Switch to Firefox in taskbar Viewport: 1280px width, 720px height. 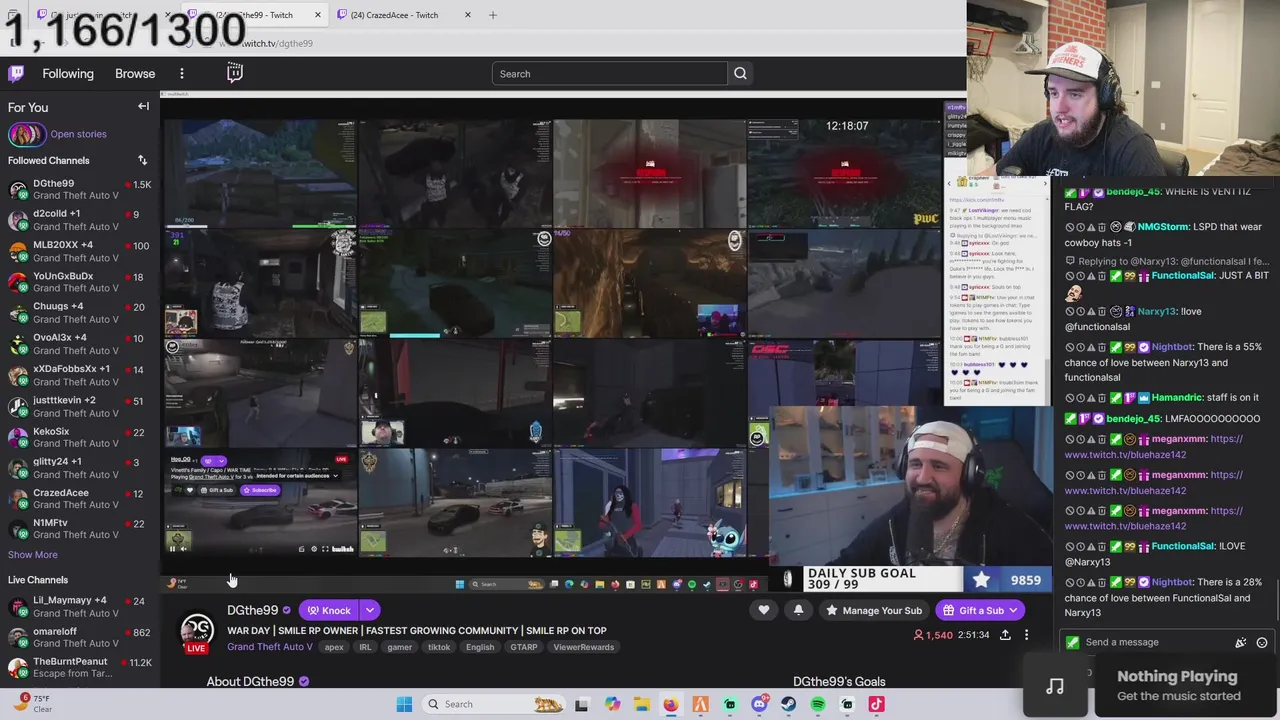[671, 704]
